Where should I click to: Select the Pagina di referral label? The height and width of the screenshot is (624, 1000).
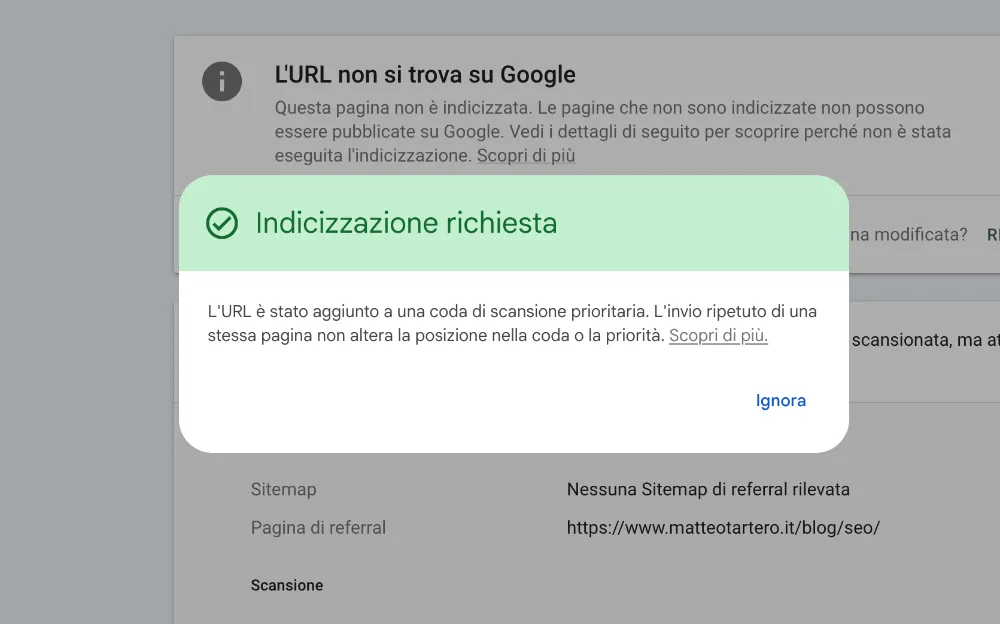[318, 527]
